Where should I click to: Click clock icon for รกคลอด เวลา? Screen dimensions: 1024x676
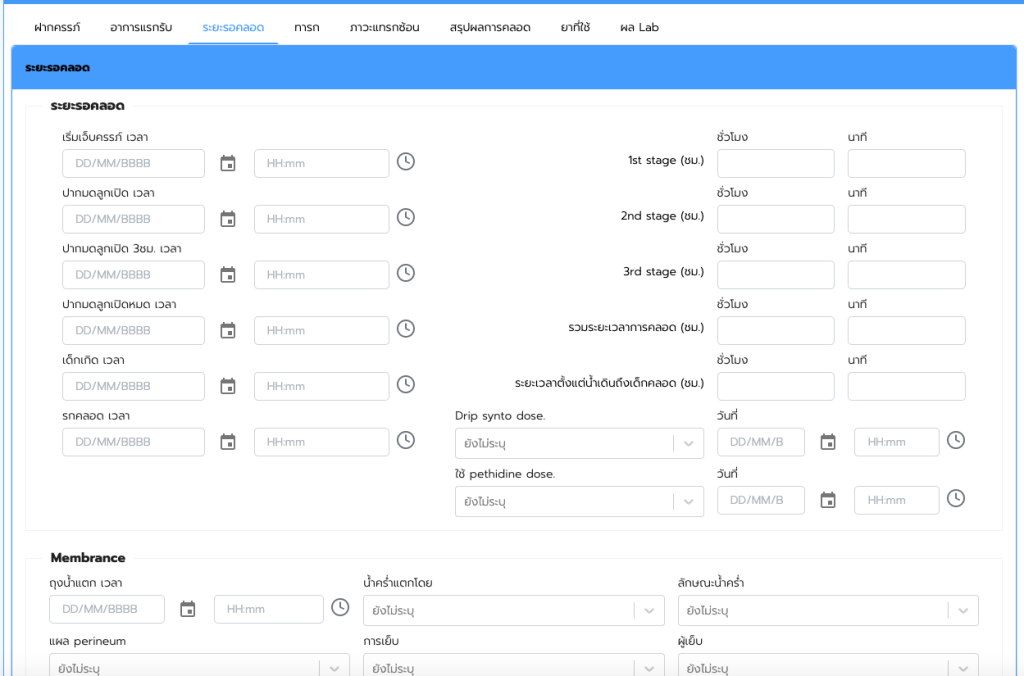coord(405,440)
